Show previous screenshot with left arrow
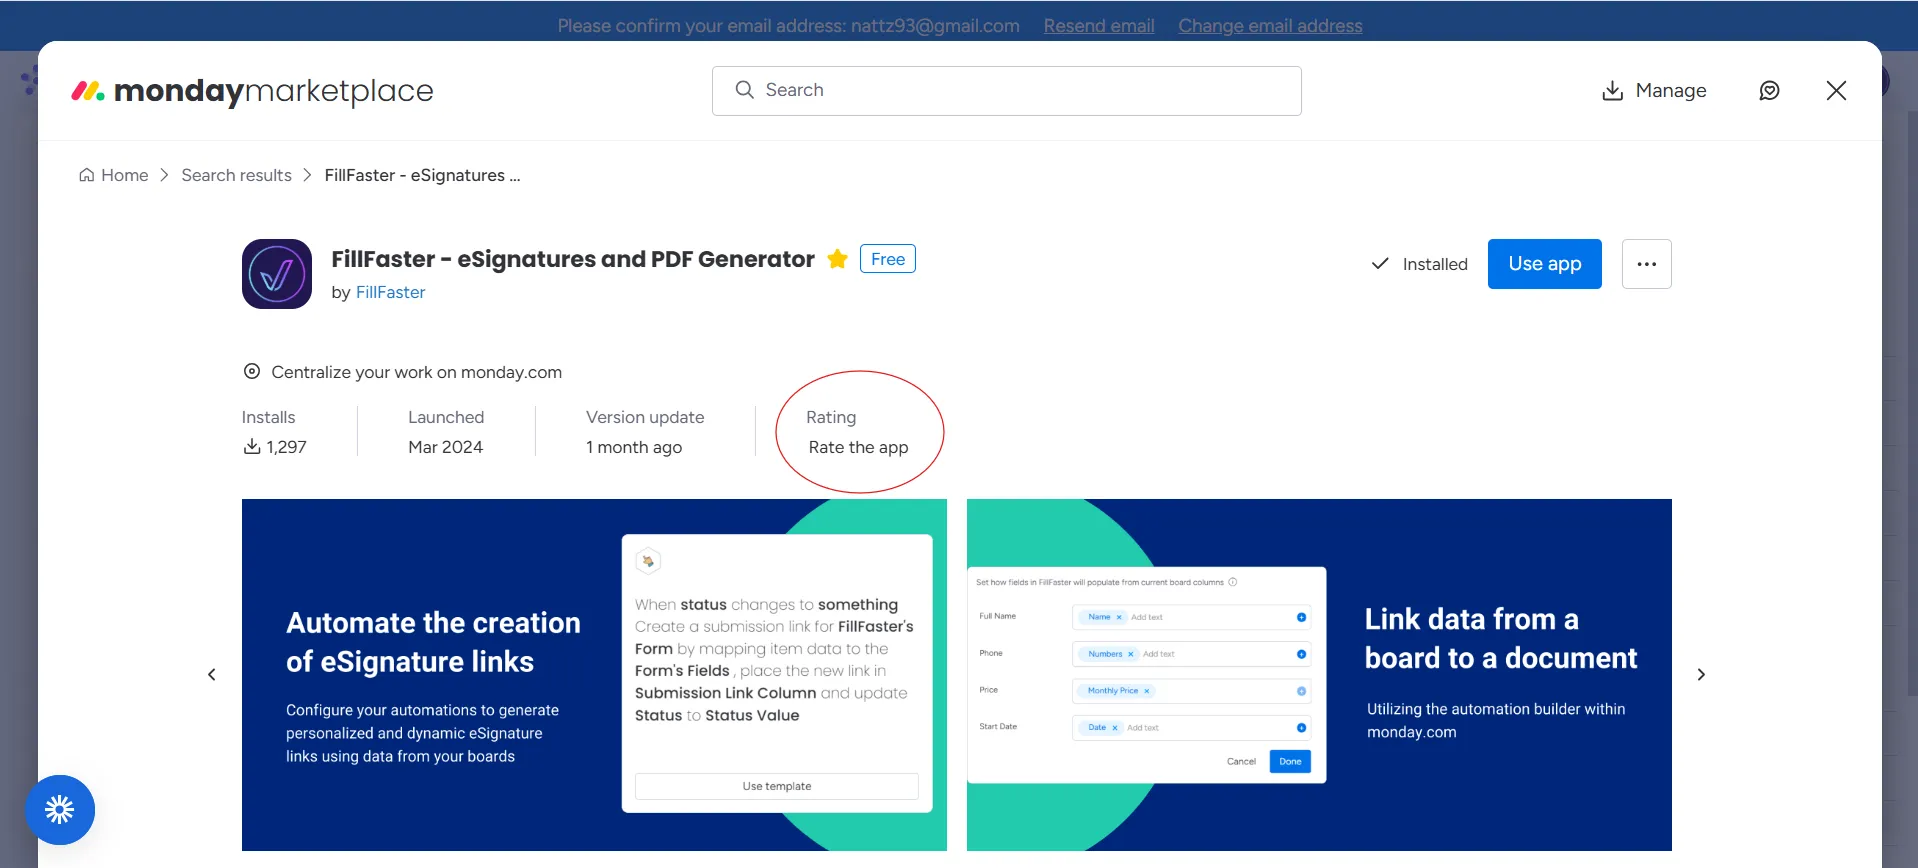Viewport: 1918px width, 868px height. point(212,675)
